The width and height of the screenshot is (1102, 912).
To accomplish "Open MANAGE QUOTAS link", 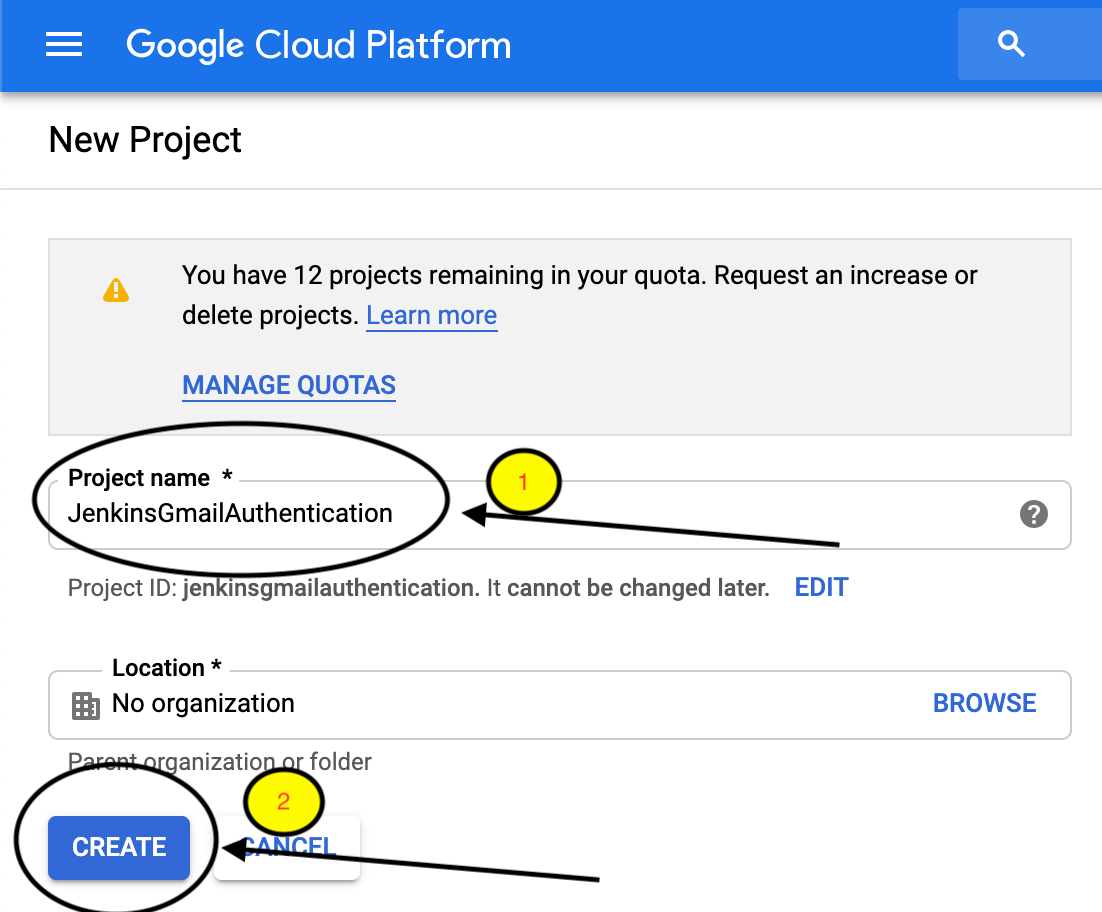I will tap(289, 385).
